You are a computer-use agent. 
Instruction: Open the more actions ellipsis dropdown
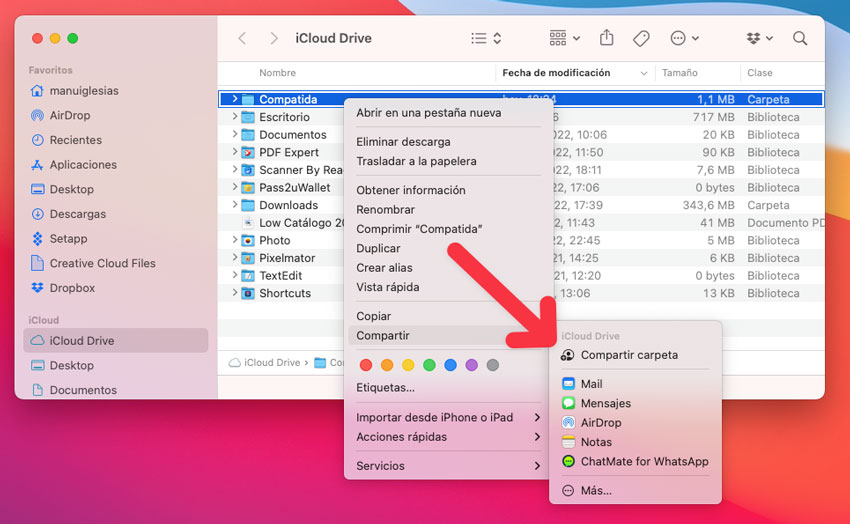pos(684,38)
